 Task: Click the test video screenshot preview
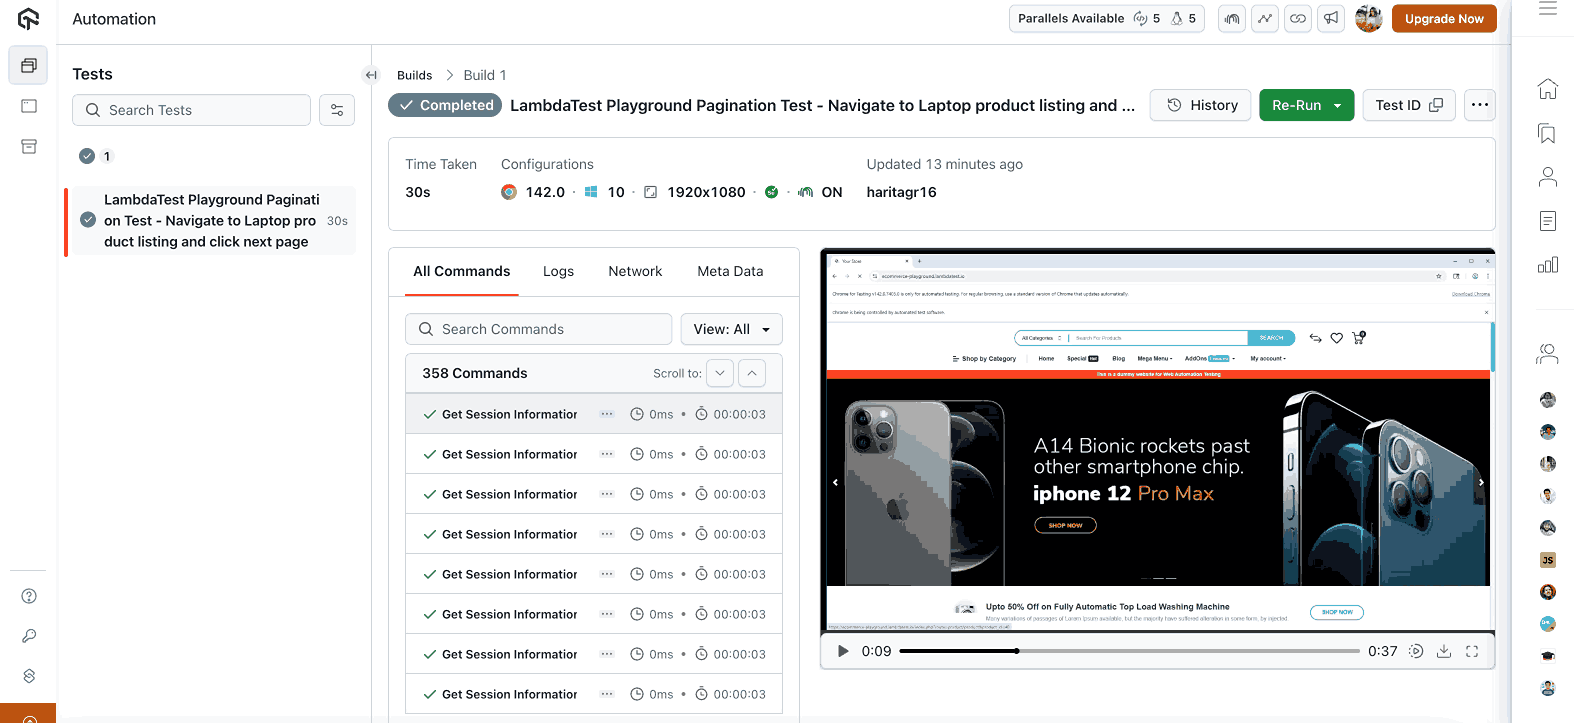[1157, 441]
